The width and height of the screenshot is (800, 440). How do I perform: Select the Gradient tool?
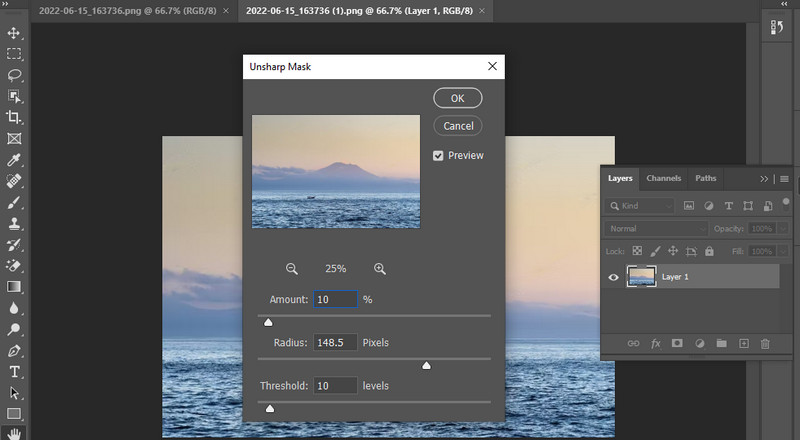tap(14, 287)
